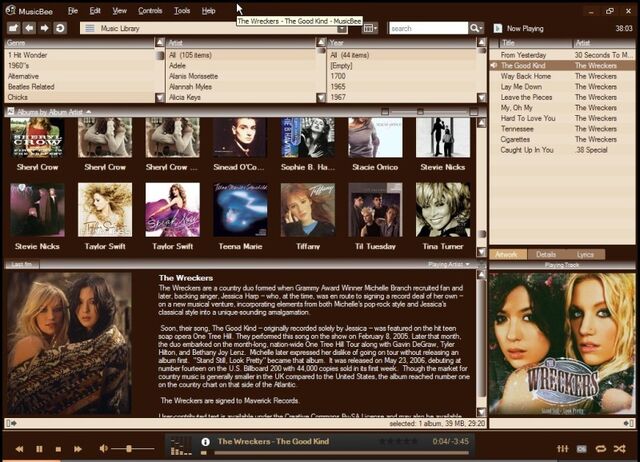The width and height of the screenshot is (640, 462).
Task: Click album grid scroll-down arrow
Action: coord(482,252)
